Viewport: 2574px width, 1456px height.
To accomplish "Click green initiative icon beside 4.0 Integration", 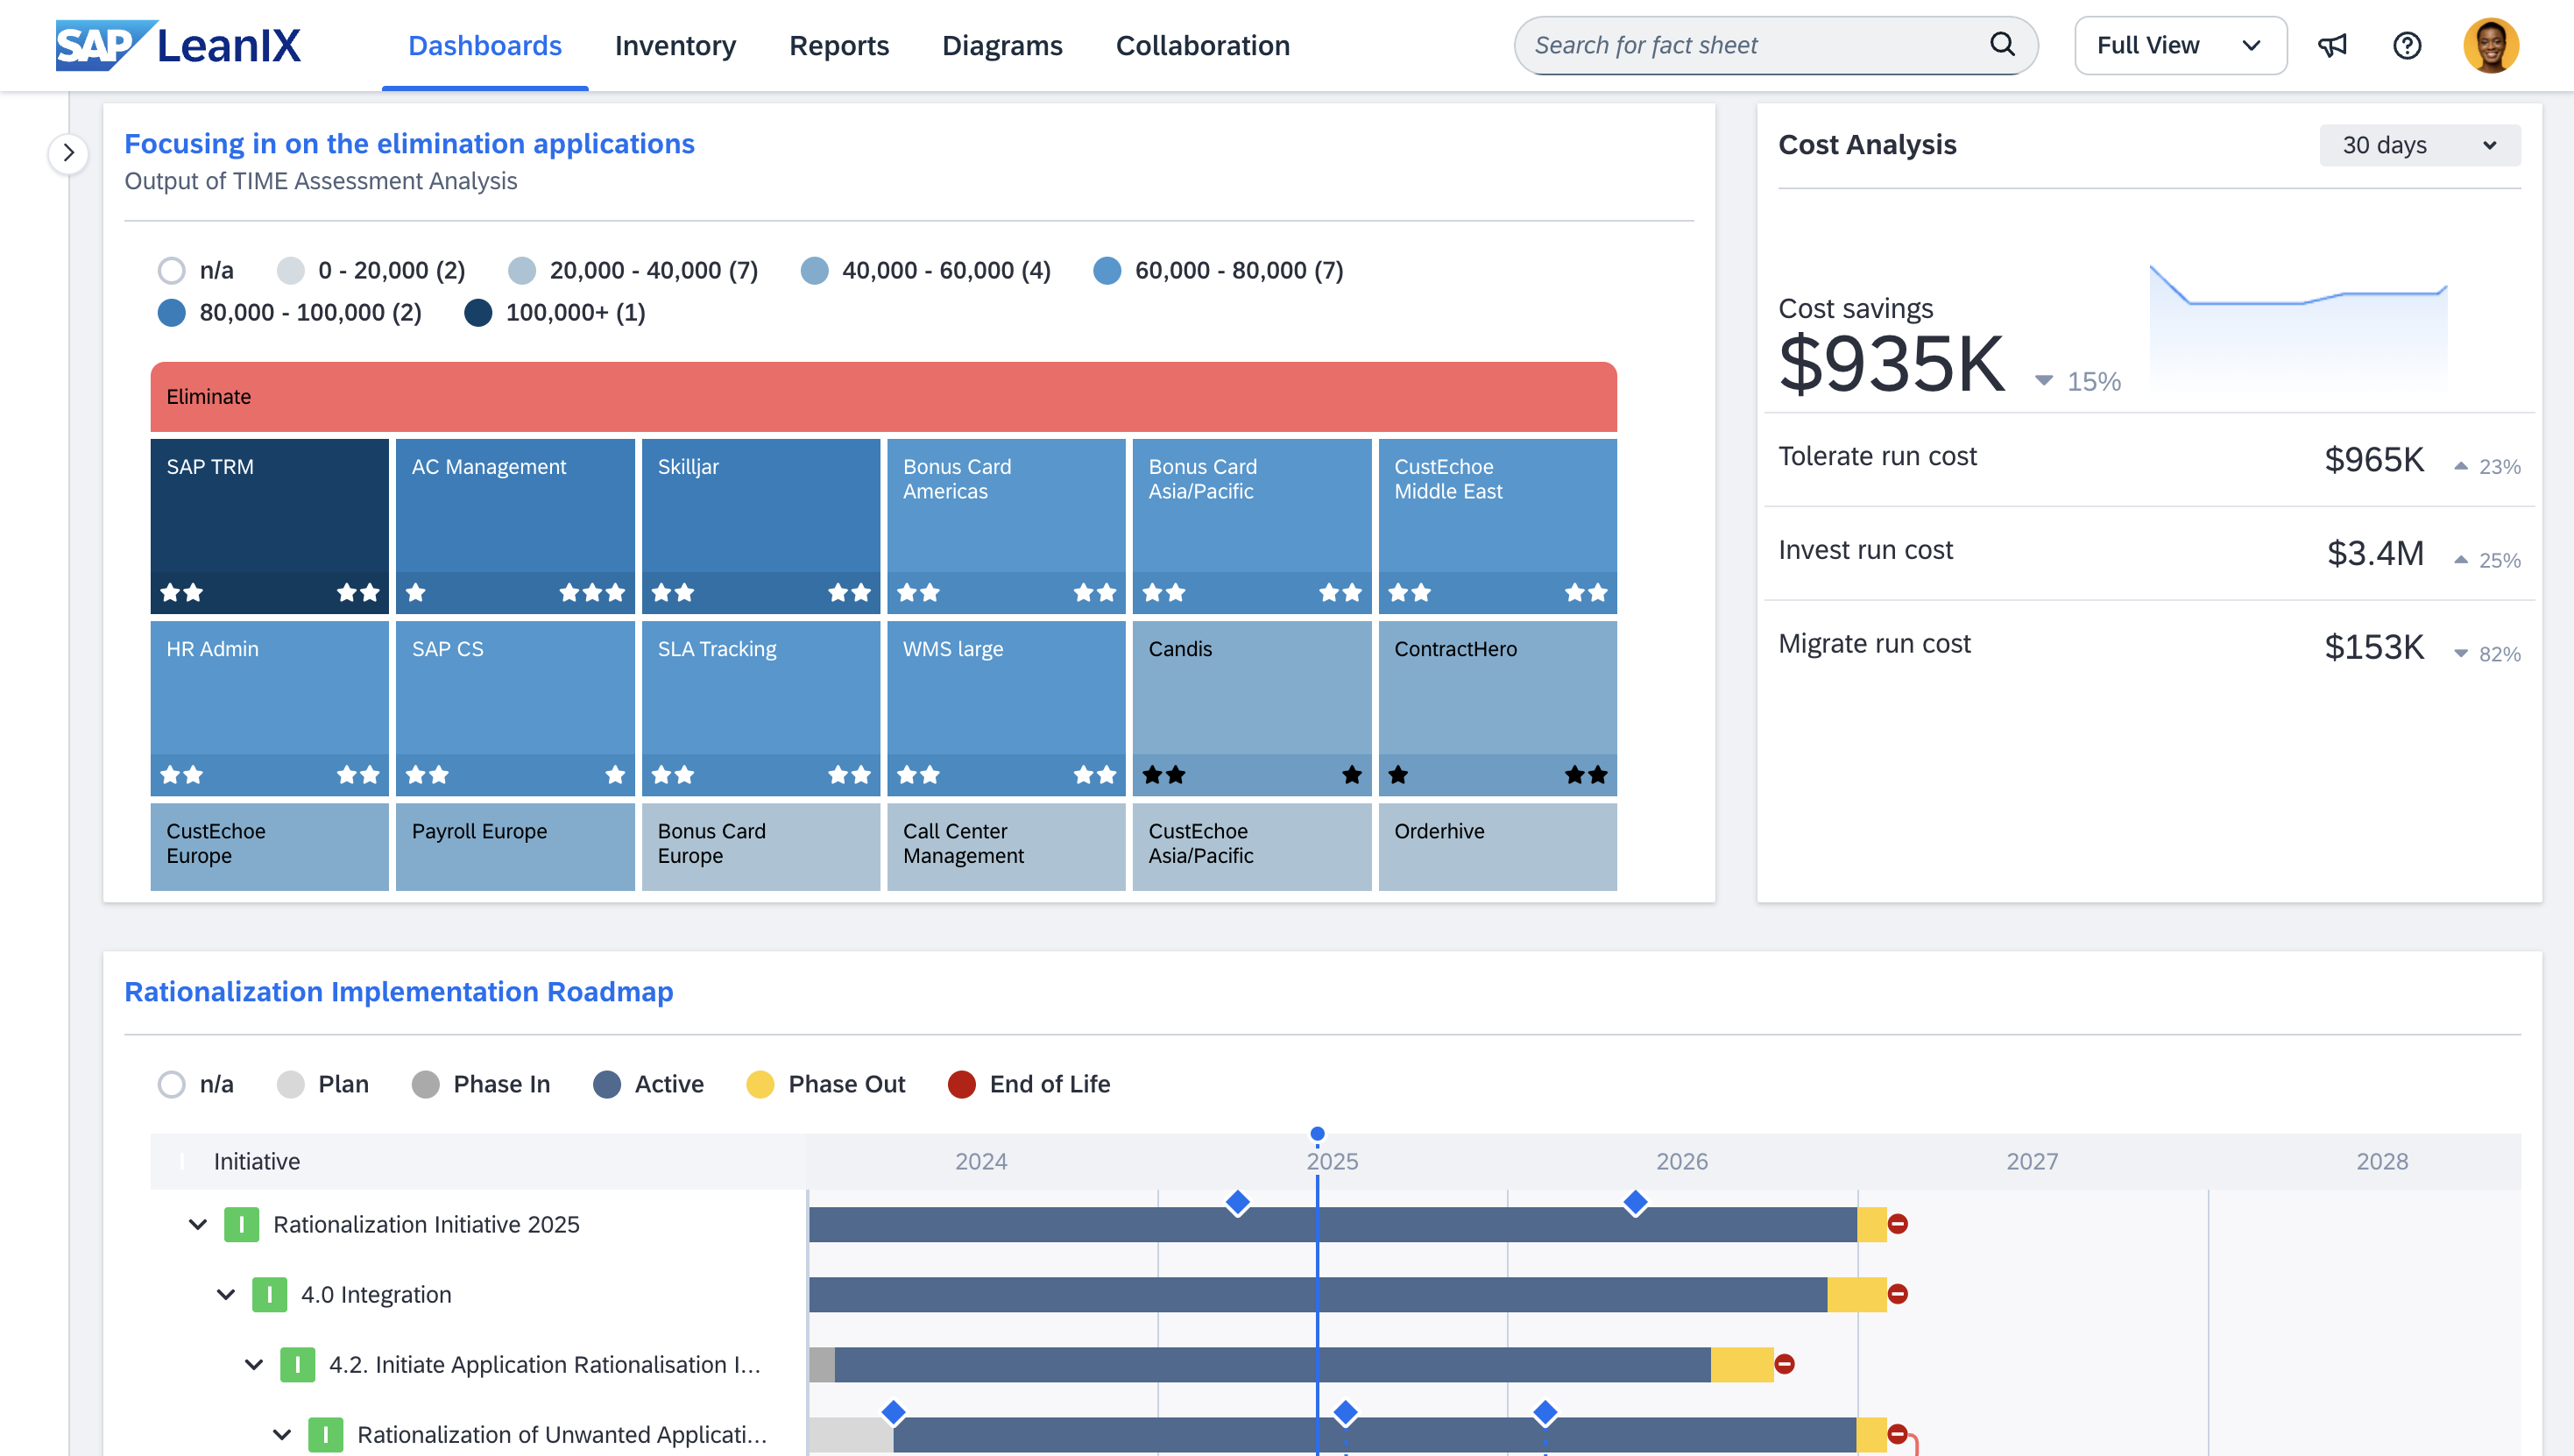I will click(269, 1294).
